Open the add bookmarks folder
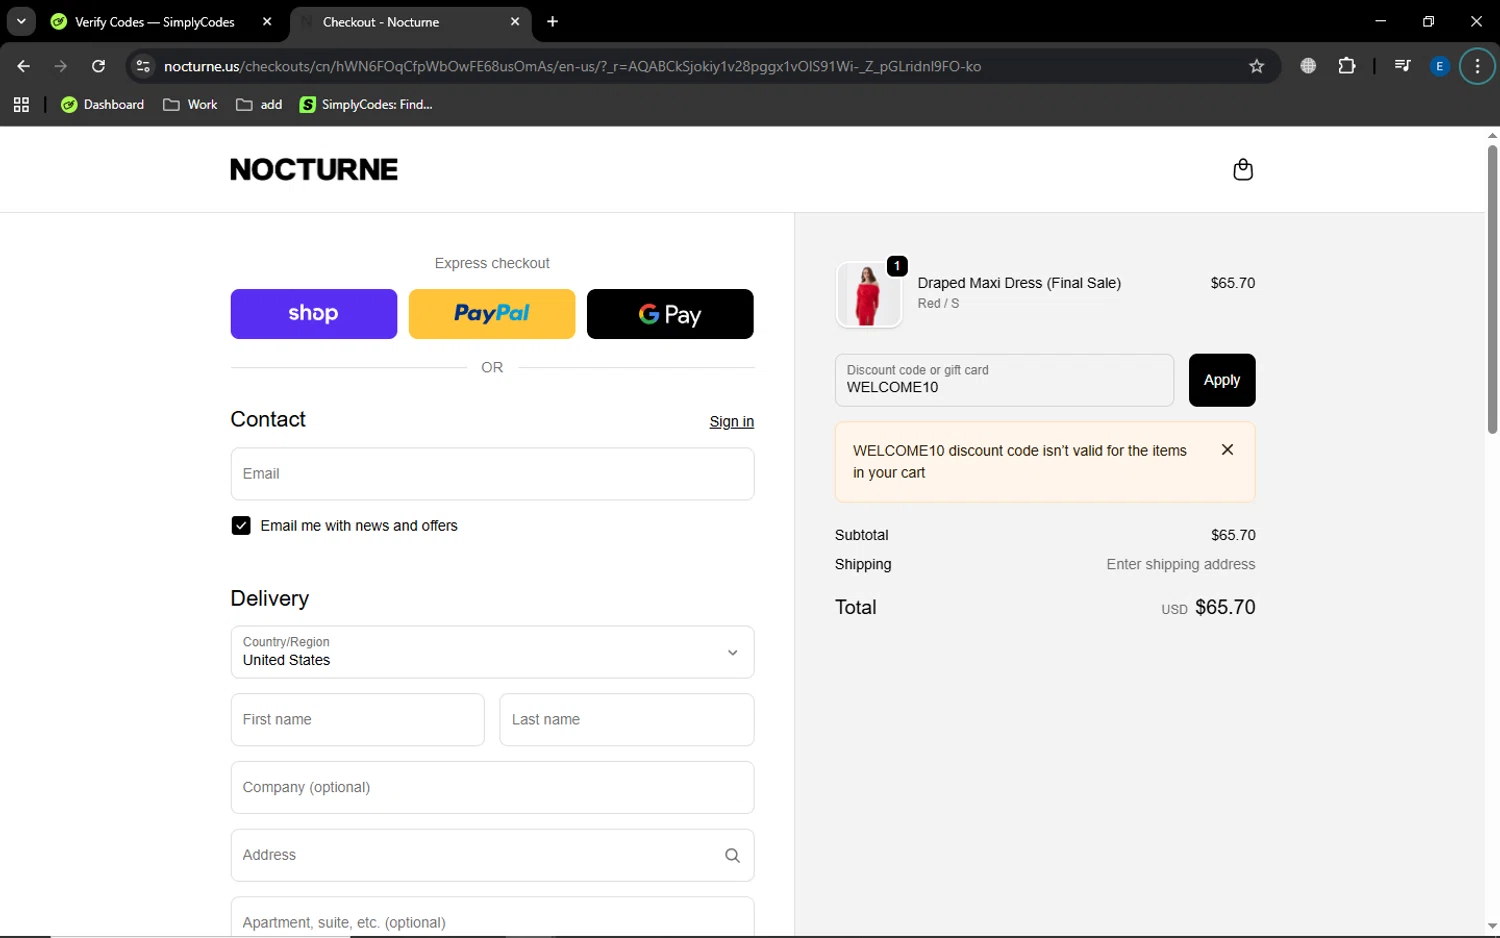This screenshot has width=1500, height=938. (259, 104)
